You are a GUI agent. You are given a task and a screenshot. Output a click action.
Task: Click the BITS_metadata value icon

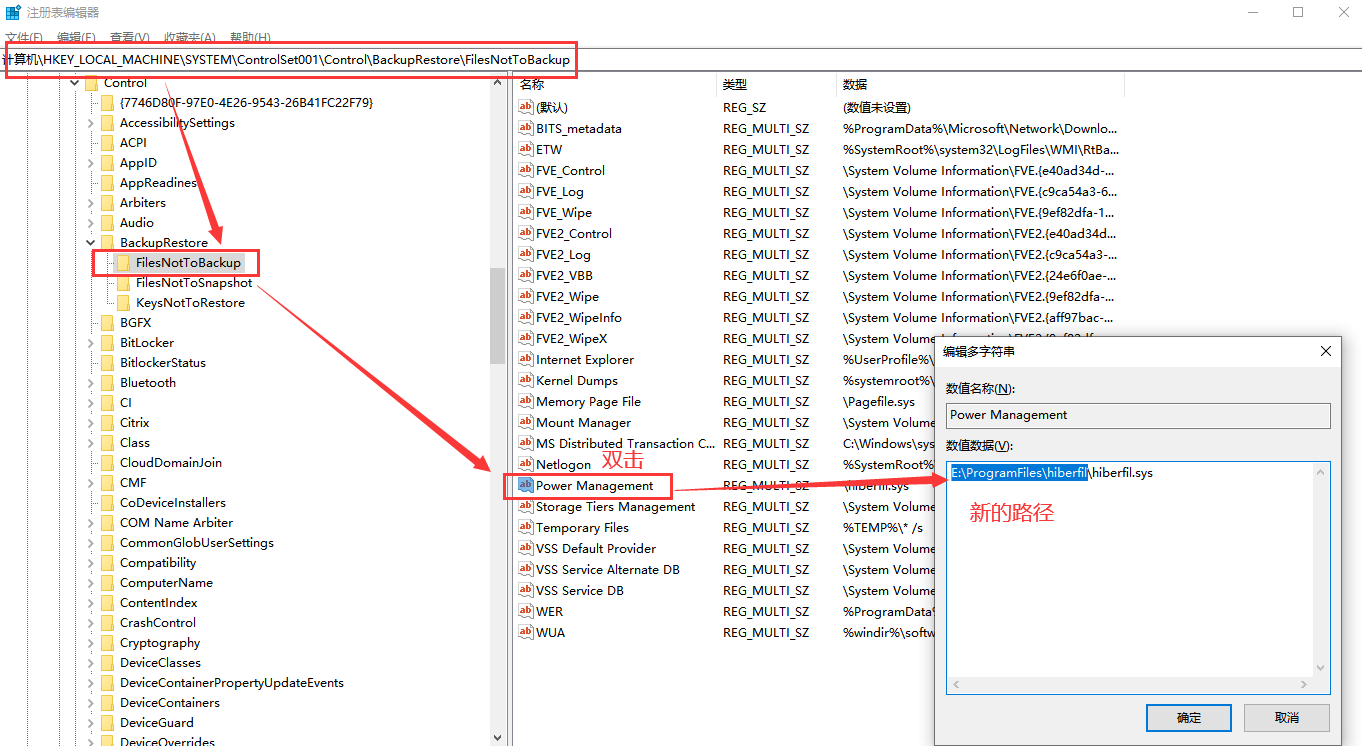click(x=526, y=128)
